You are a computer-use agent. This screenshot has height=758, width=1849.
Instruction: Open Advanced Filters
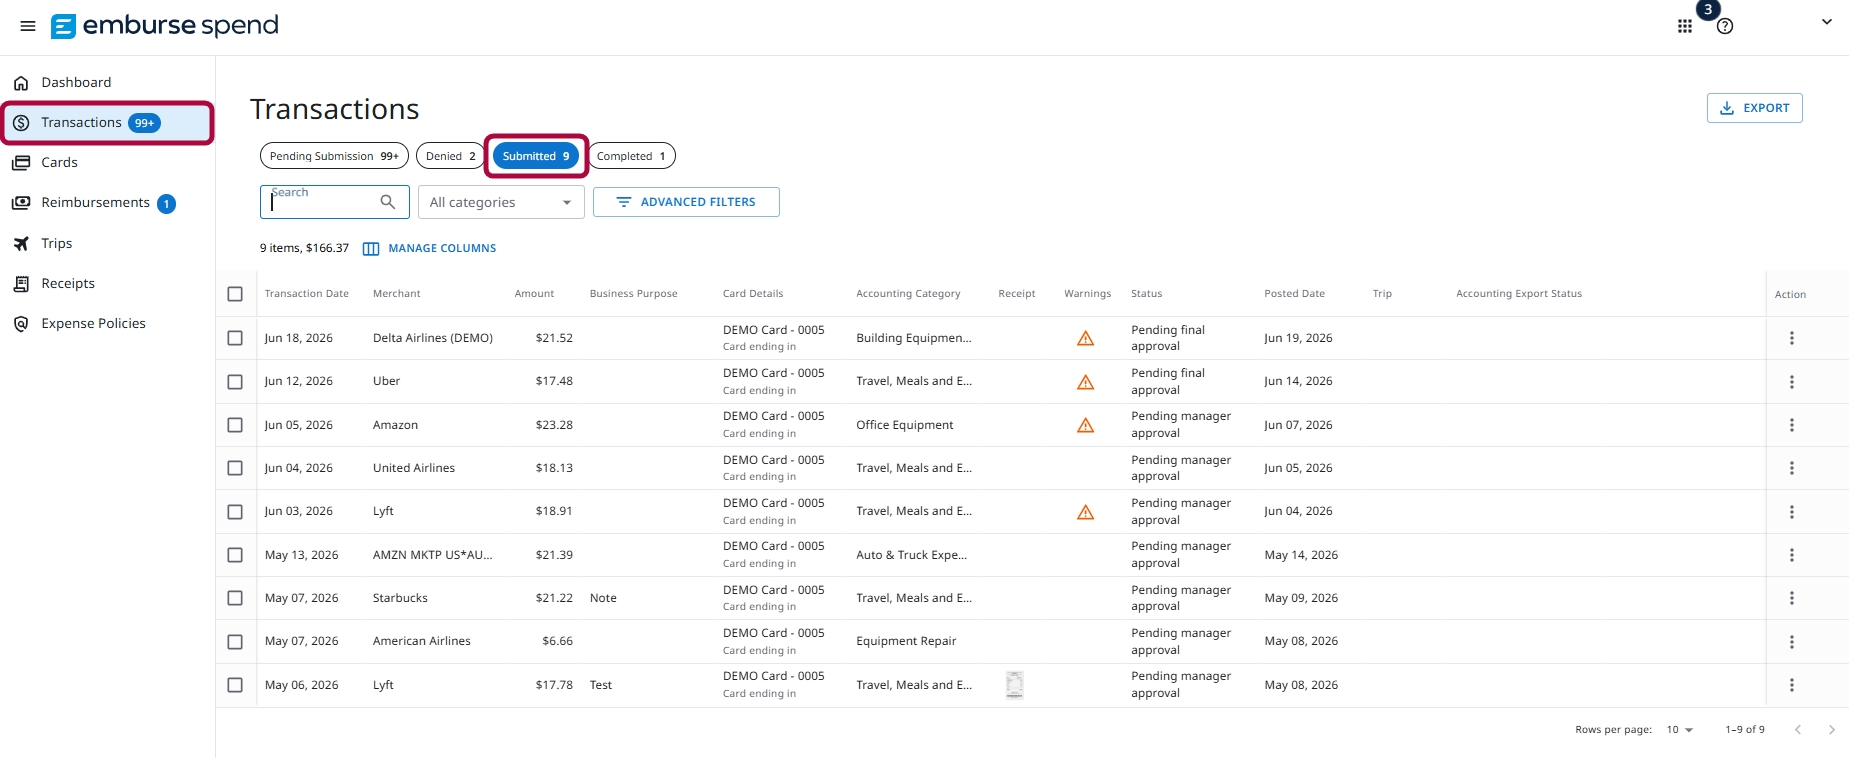(686, 202)
